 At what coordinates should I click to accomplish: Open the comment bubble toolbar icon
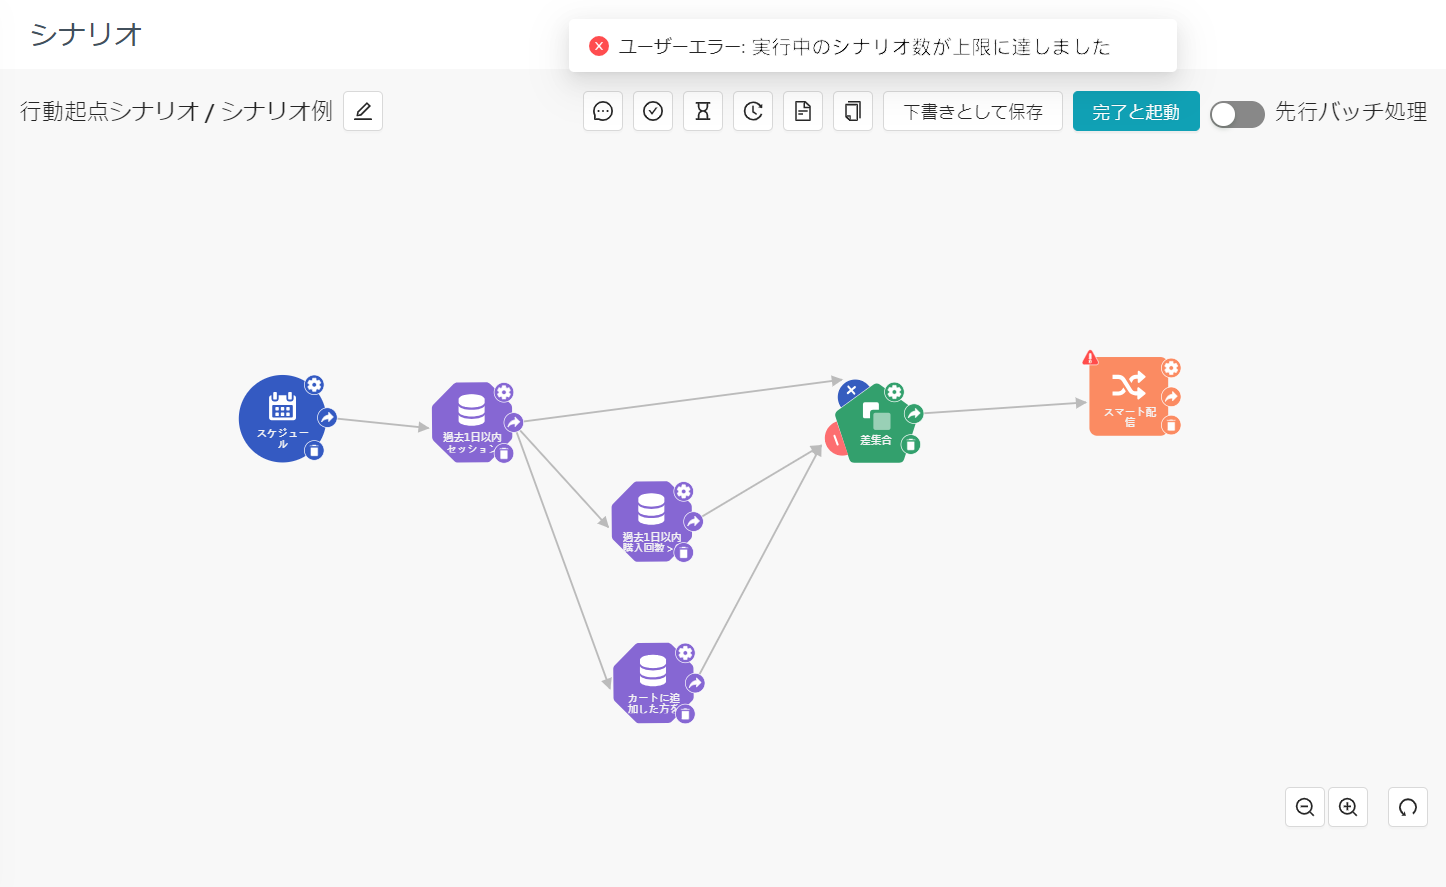pos(603,111)
